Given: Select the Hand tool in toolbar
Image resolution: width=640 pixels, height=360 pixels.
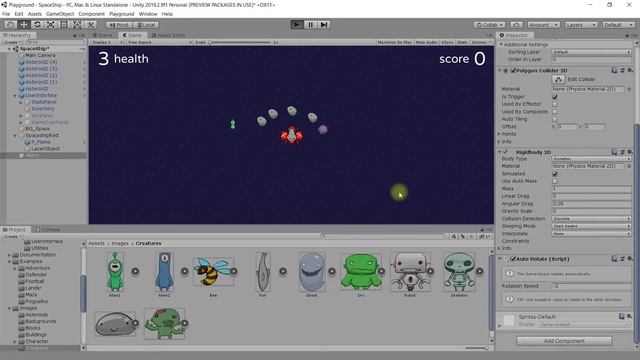Looking at the screenshot, I should (11, 24).
